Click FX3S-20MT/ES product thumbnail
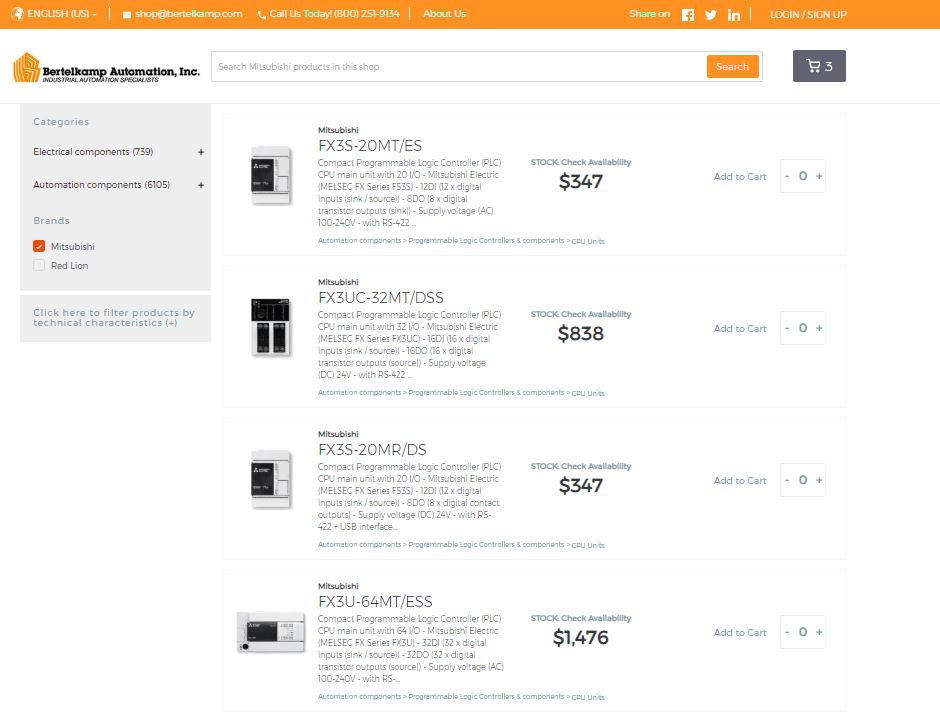The image size is (940, 718). pos(272,176)
